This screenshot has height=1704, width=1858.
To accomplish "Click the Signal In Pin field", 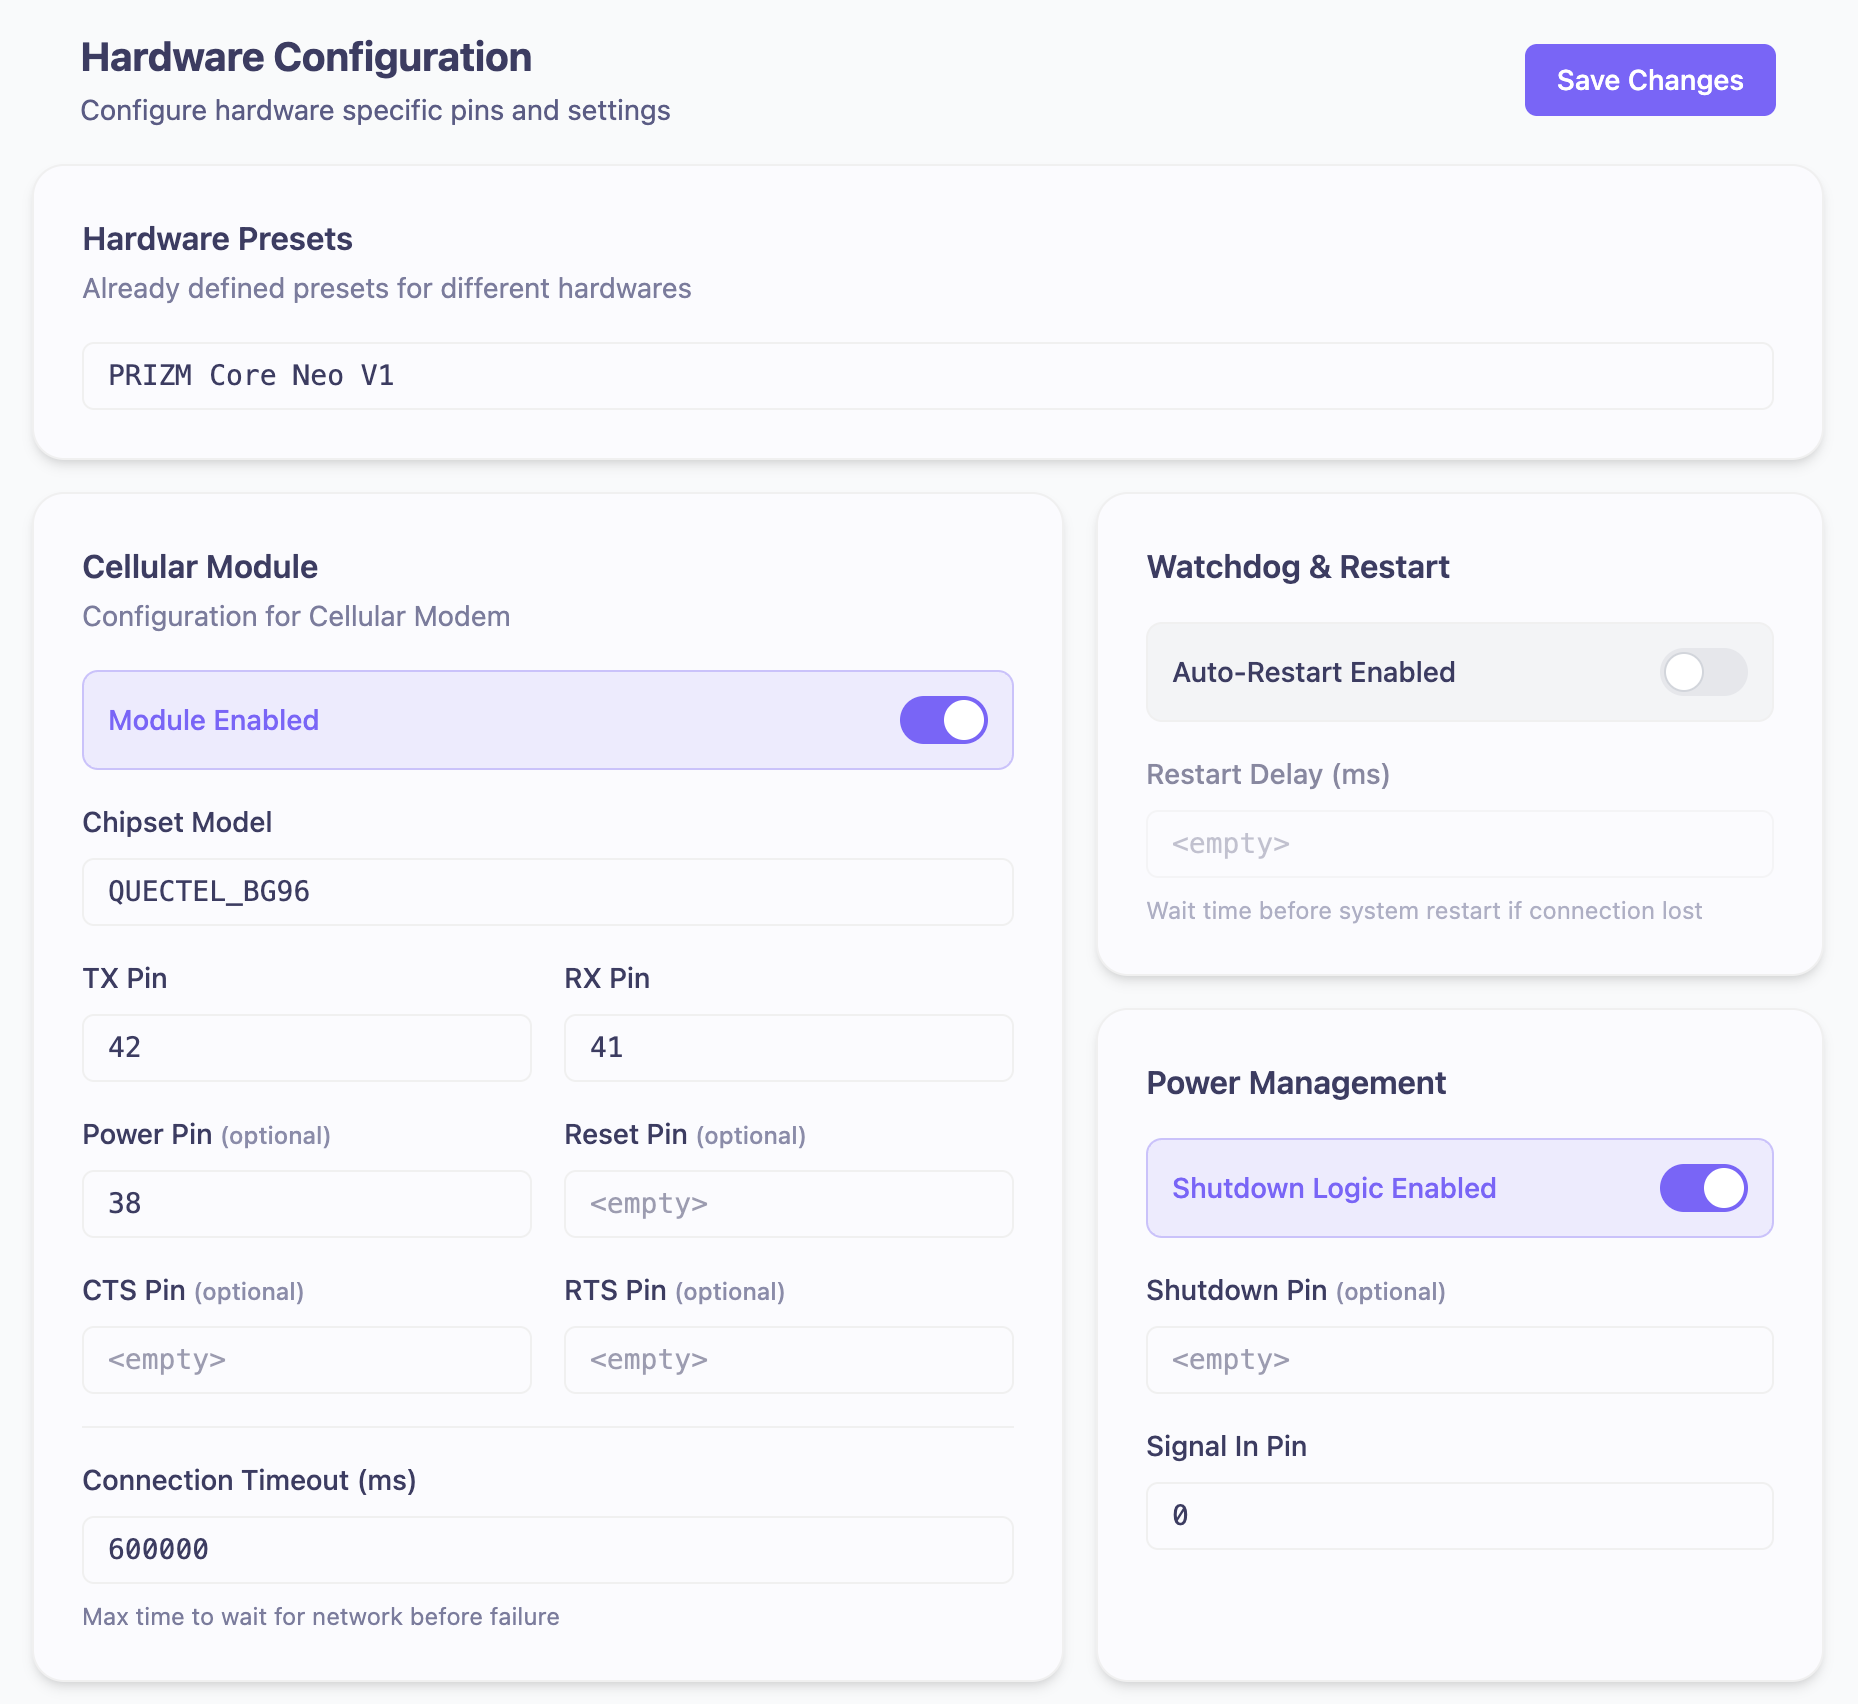I will (x=1460, y=1516).
